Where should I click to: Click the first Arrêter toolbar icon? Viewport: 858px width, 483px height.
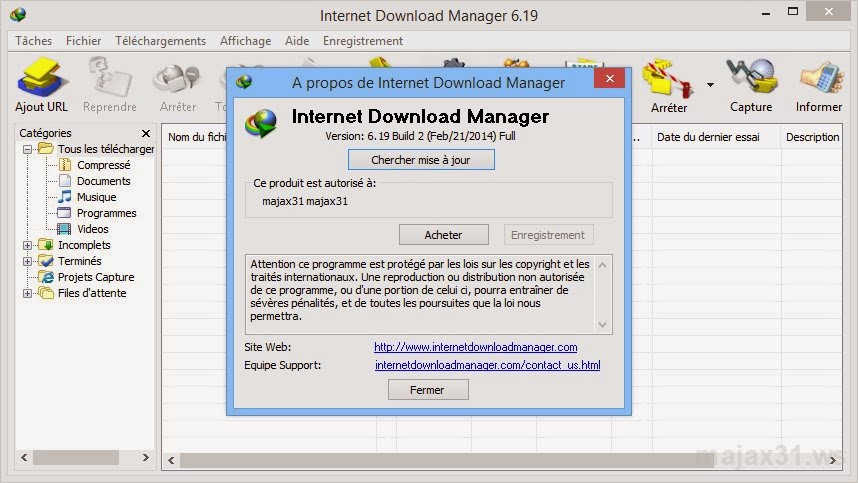click(x=177, y=79)
